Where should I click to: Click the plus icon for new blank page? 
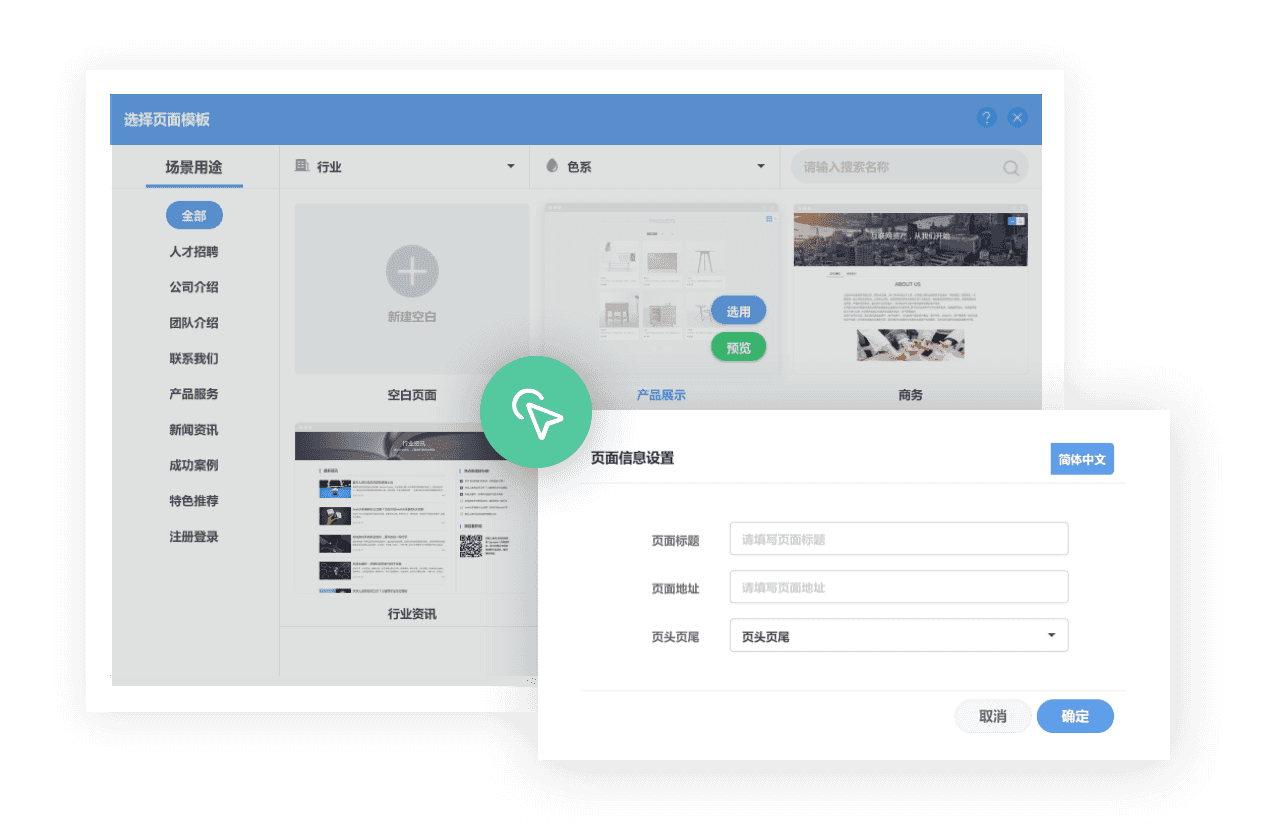click(x=411, y=271)
